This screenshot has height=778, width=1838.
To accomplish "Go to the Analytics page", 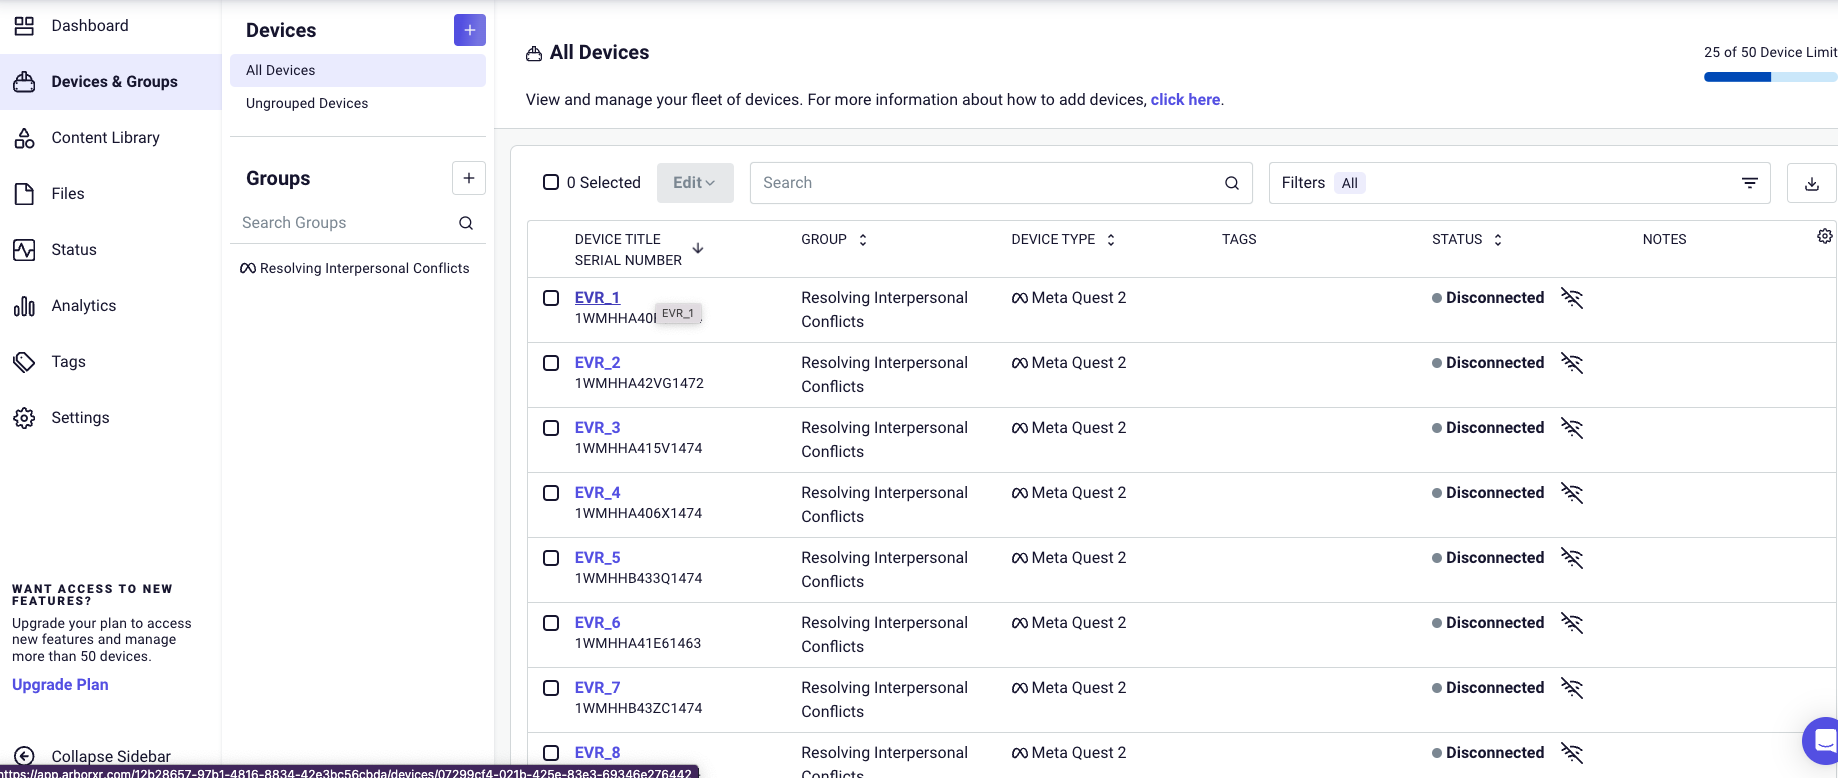I will (83, 306).
